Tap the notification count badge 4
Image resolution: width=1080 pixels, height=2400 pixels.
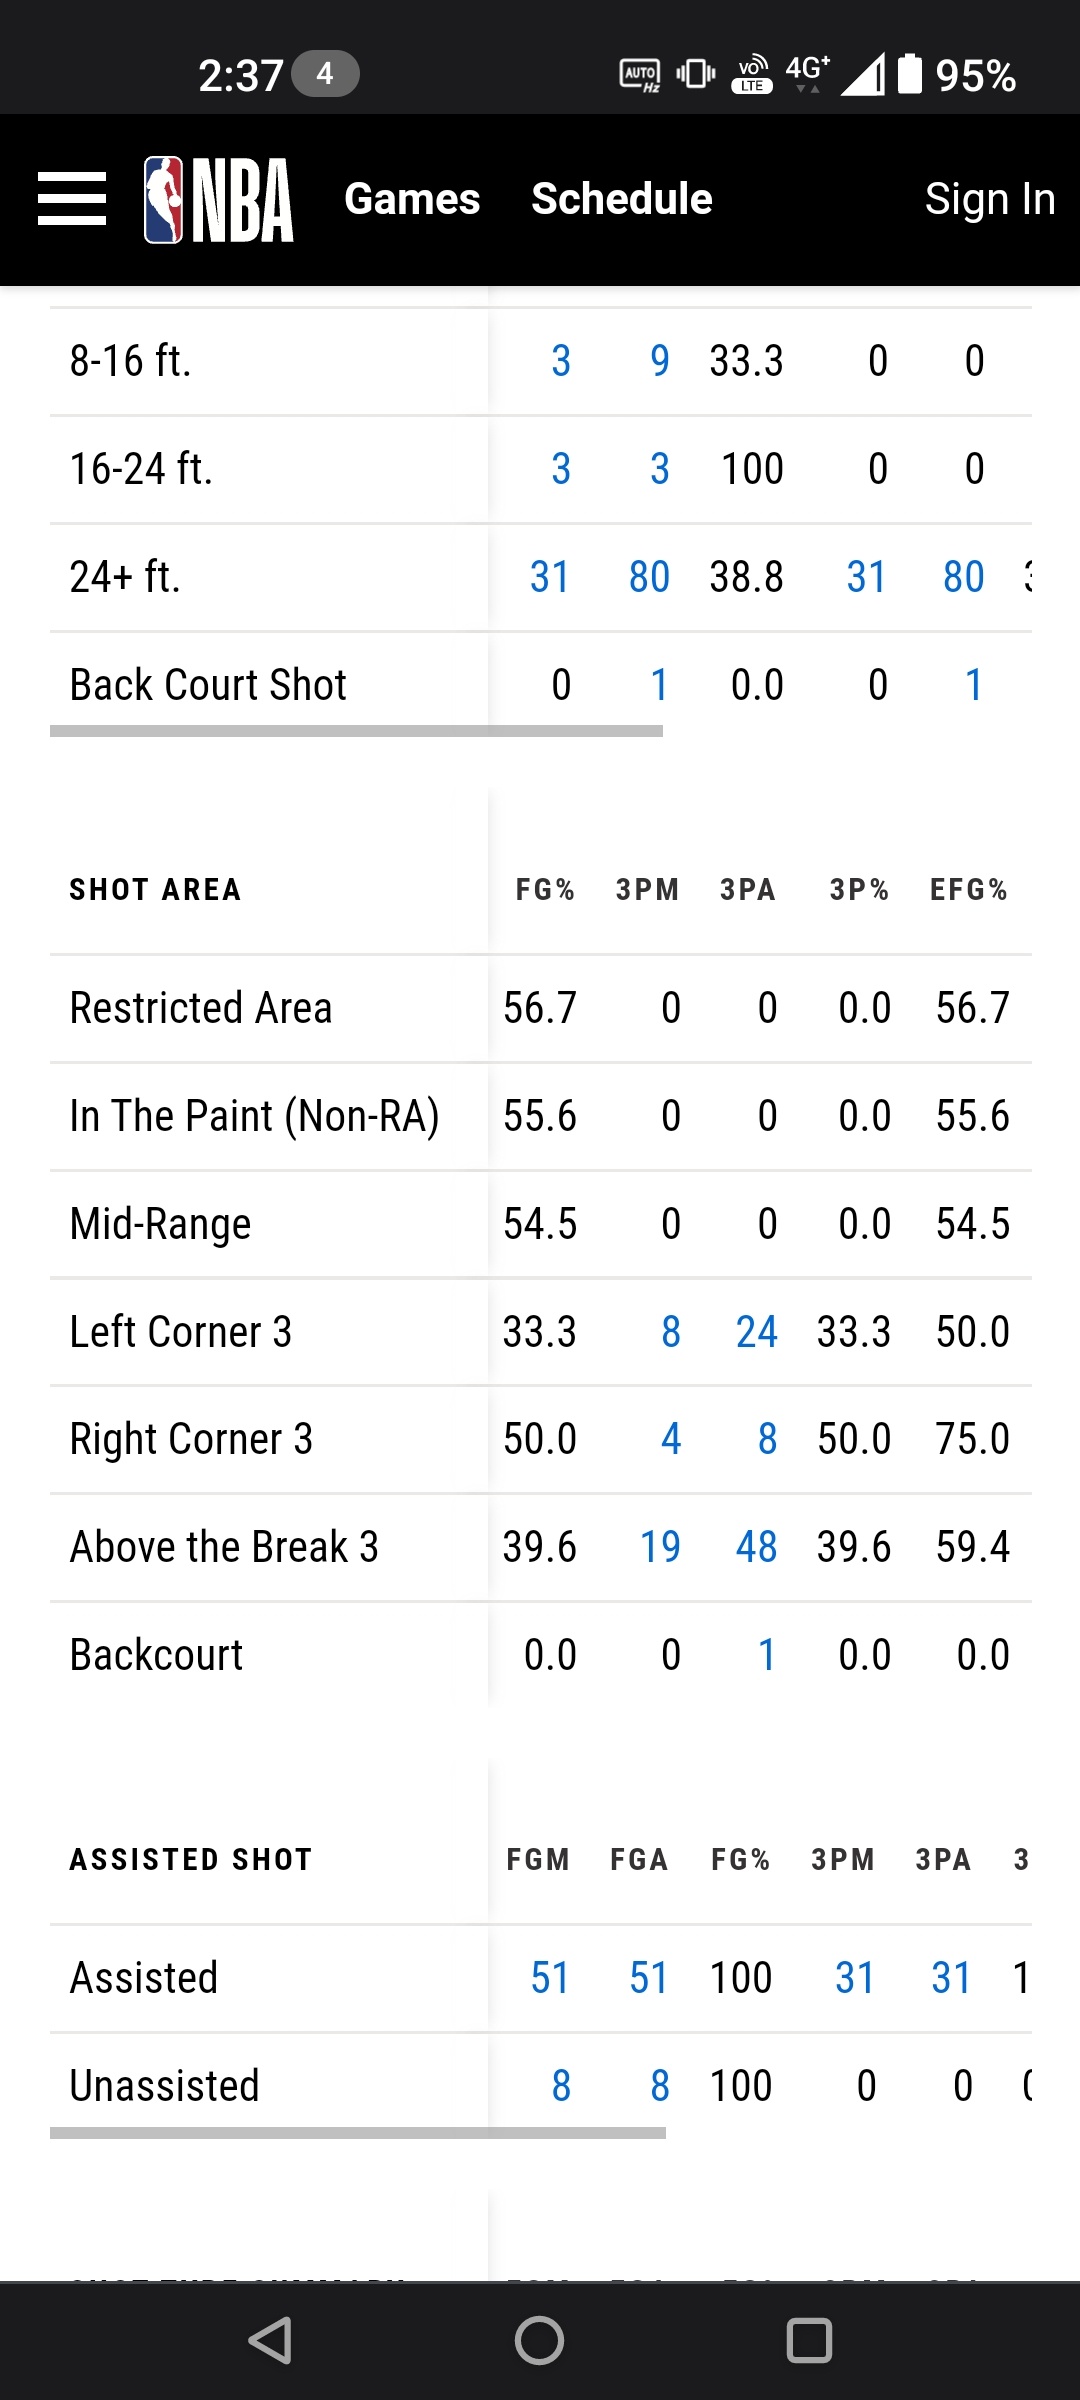[x=325, y=74]
